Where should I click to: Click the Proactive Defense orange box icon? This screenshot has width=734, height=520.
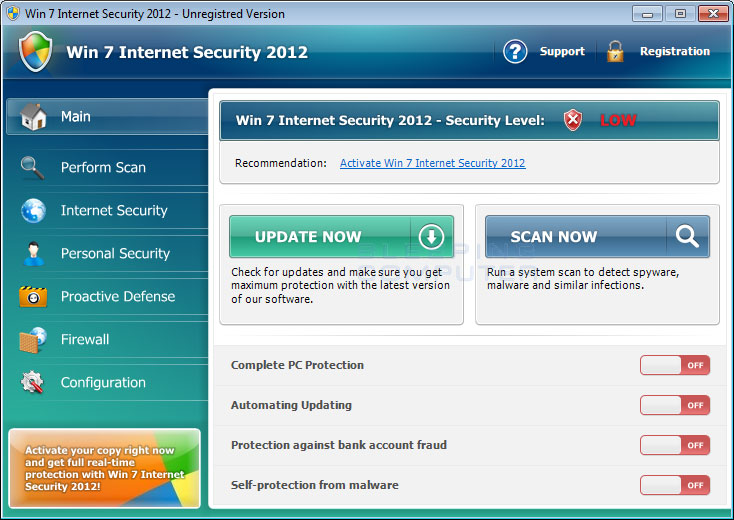tap(33, 296)
